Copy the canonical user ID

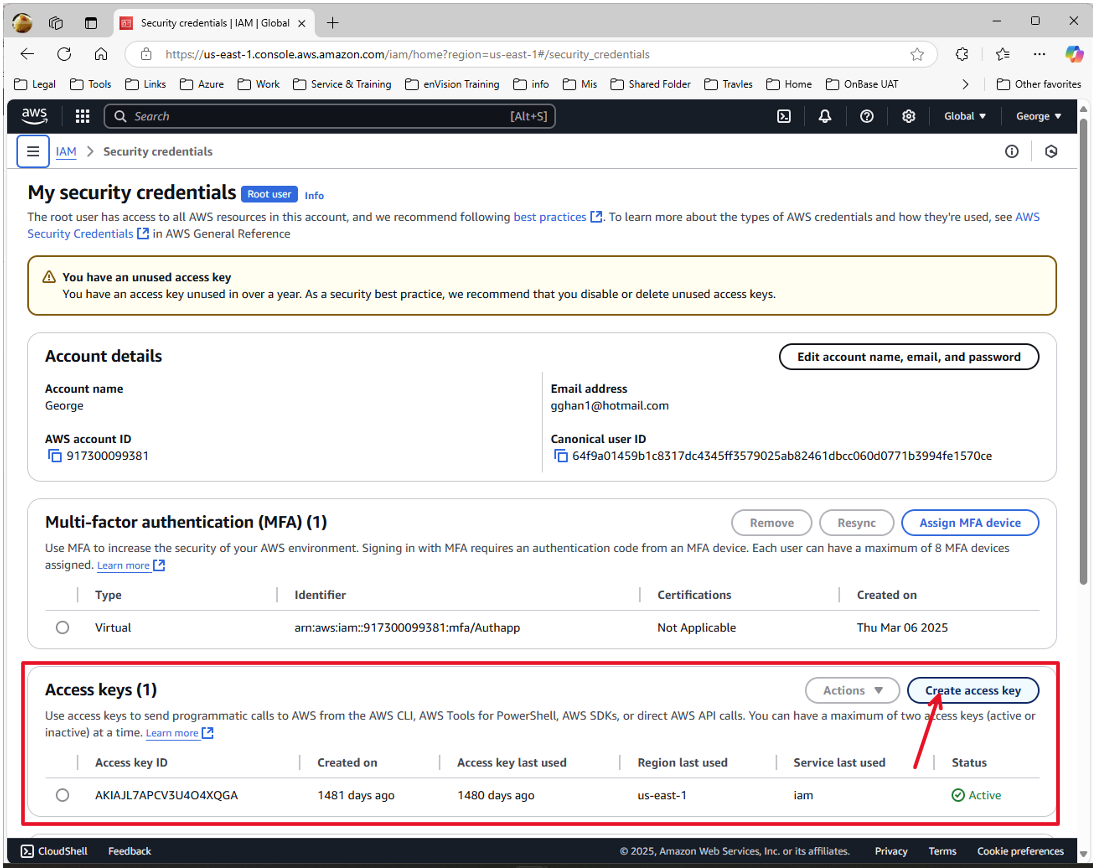point(560,456)
